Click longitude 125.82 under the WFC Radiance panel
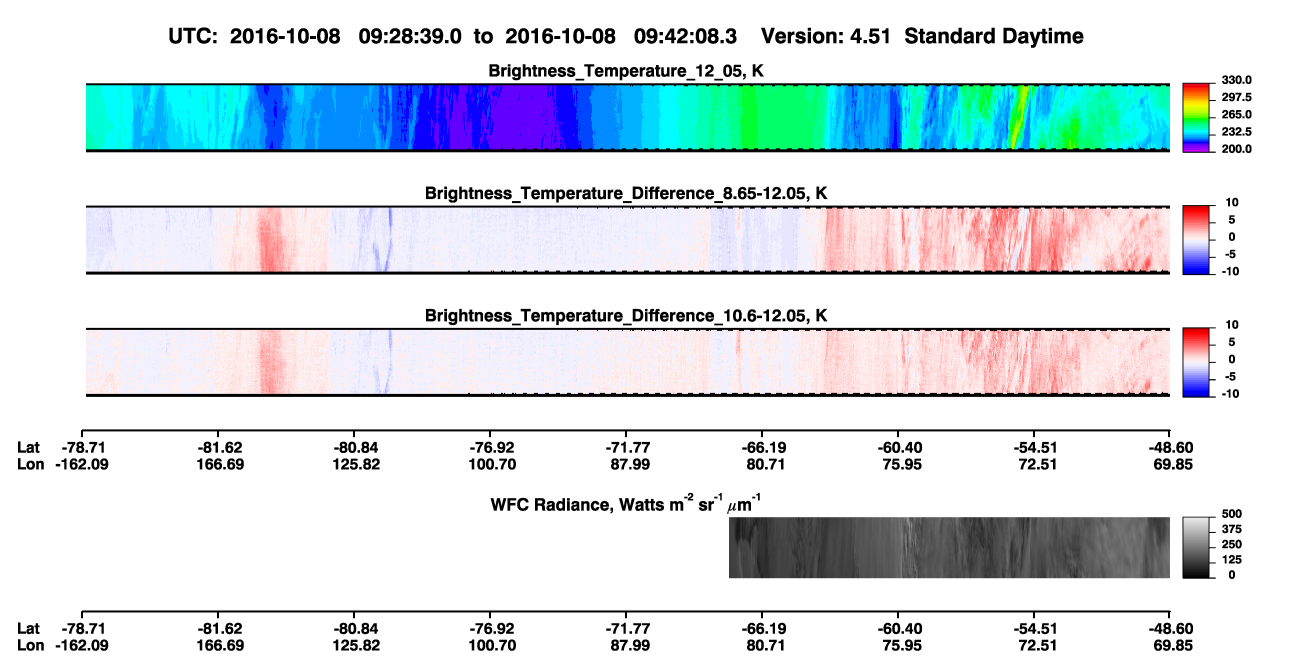The width and height of the screenshot is (1300, 667). [x=354, y=644]
